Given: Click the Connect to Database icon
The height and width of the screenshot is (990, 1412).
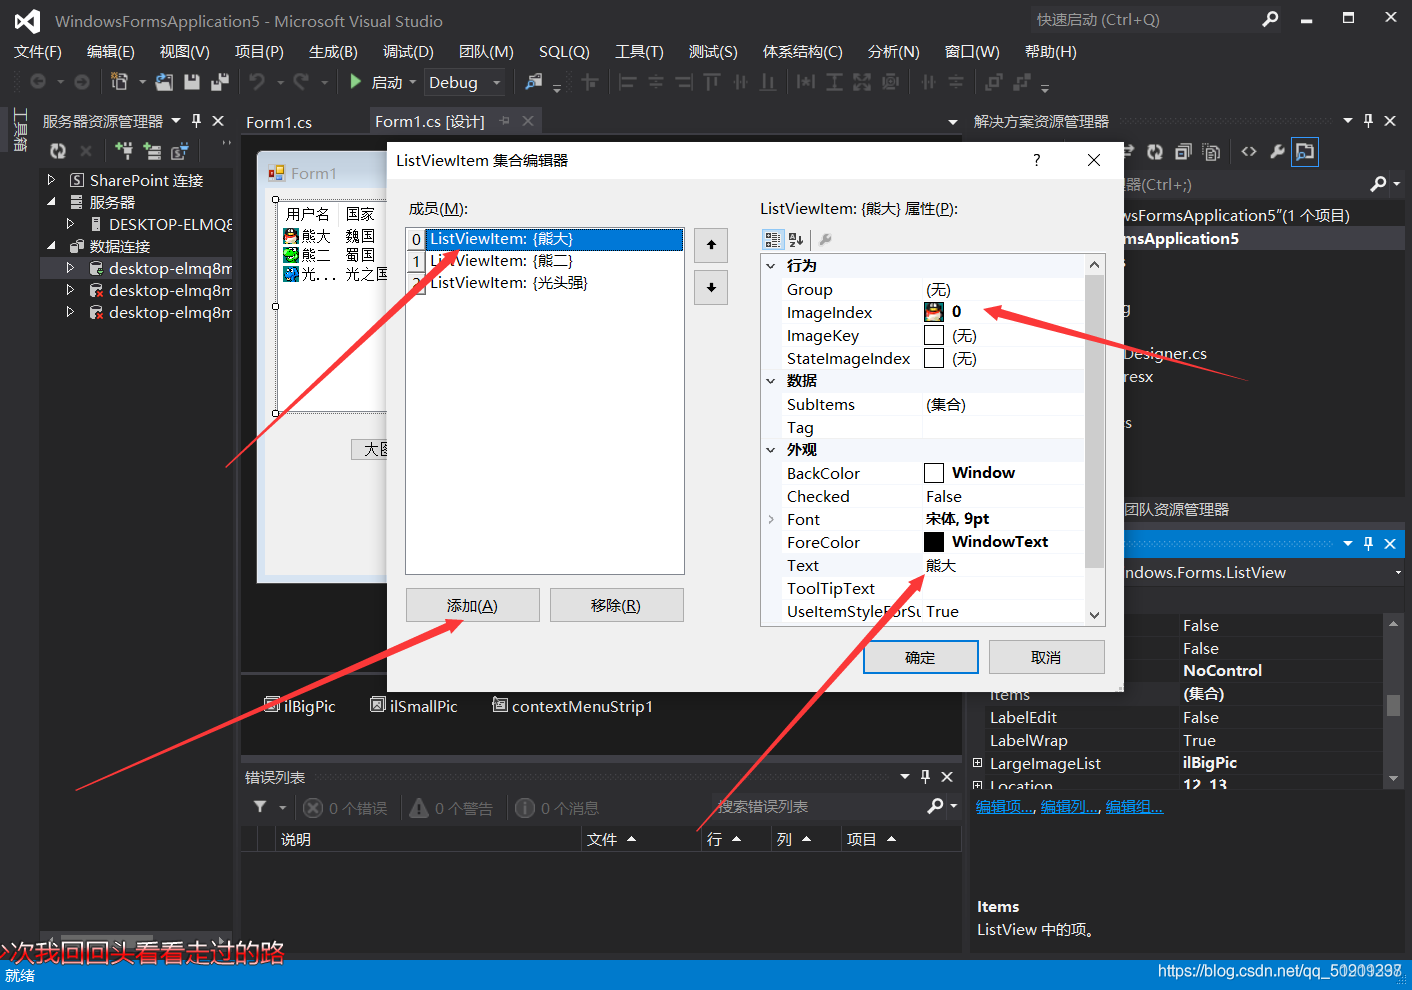Looking at the screenshot, I should click(x=124, y=151).
